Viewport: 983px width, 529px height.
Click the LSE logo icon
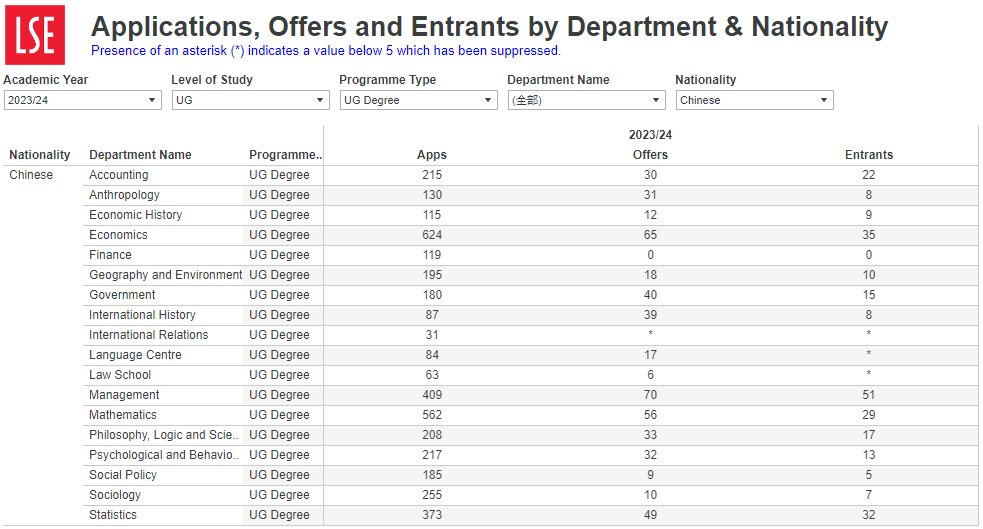coord(35,35)
